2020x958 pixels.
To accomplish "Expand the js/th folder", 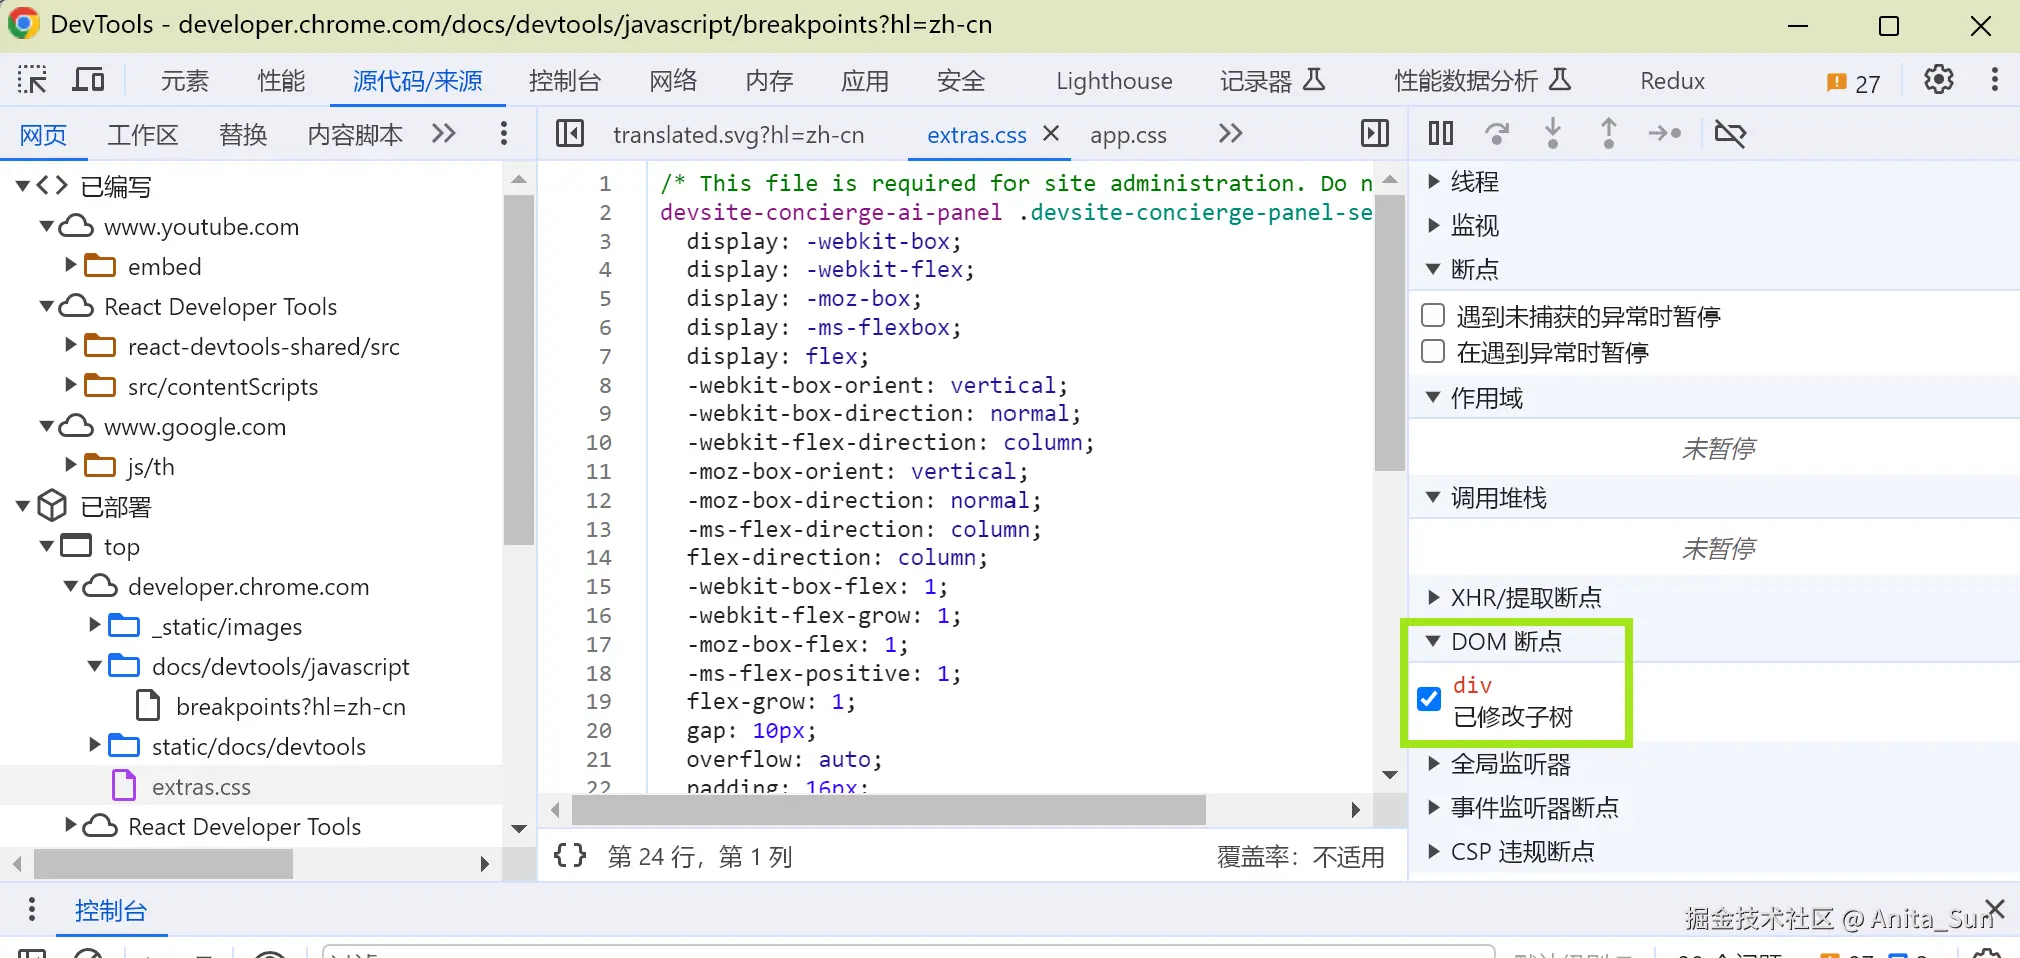I will 71,465.
